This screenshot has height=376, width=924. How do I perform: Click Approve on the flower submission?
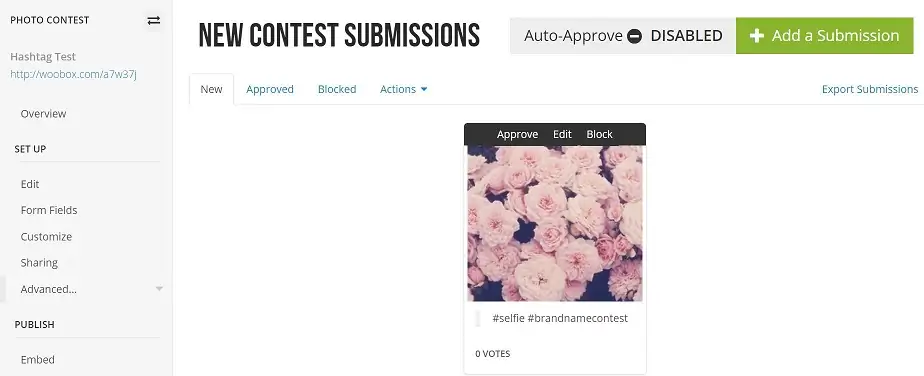click(x=517, y=134)
